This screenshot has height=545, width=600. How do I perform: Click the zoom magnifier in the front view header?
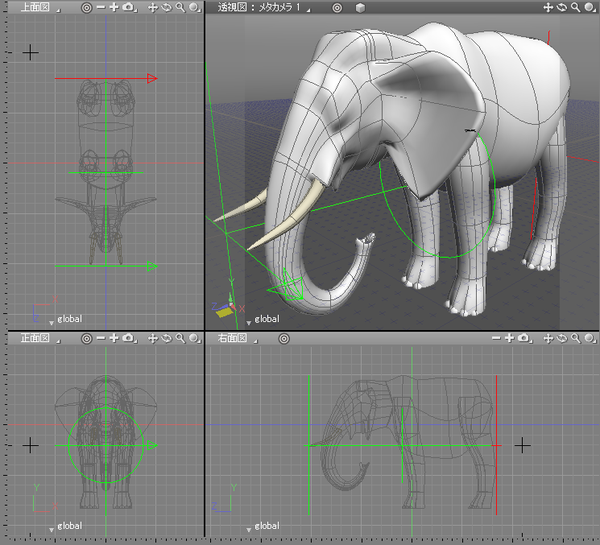179,339
